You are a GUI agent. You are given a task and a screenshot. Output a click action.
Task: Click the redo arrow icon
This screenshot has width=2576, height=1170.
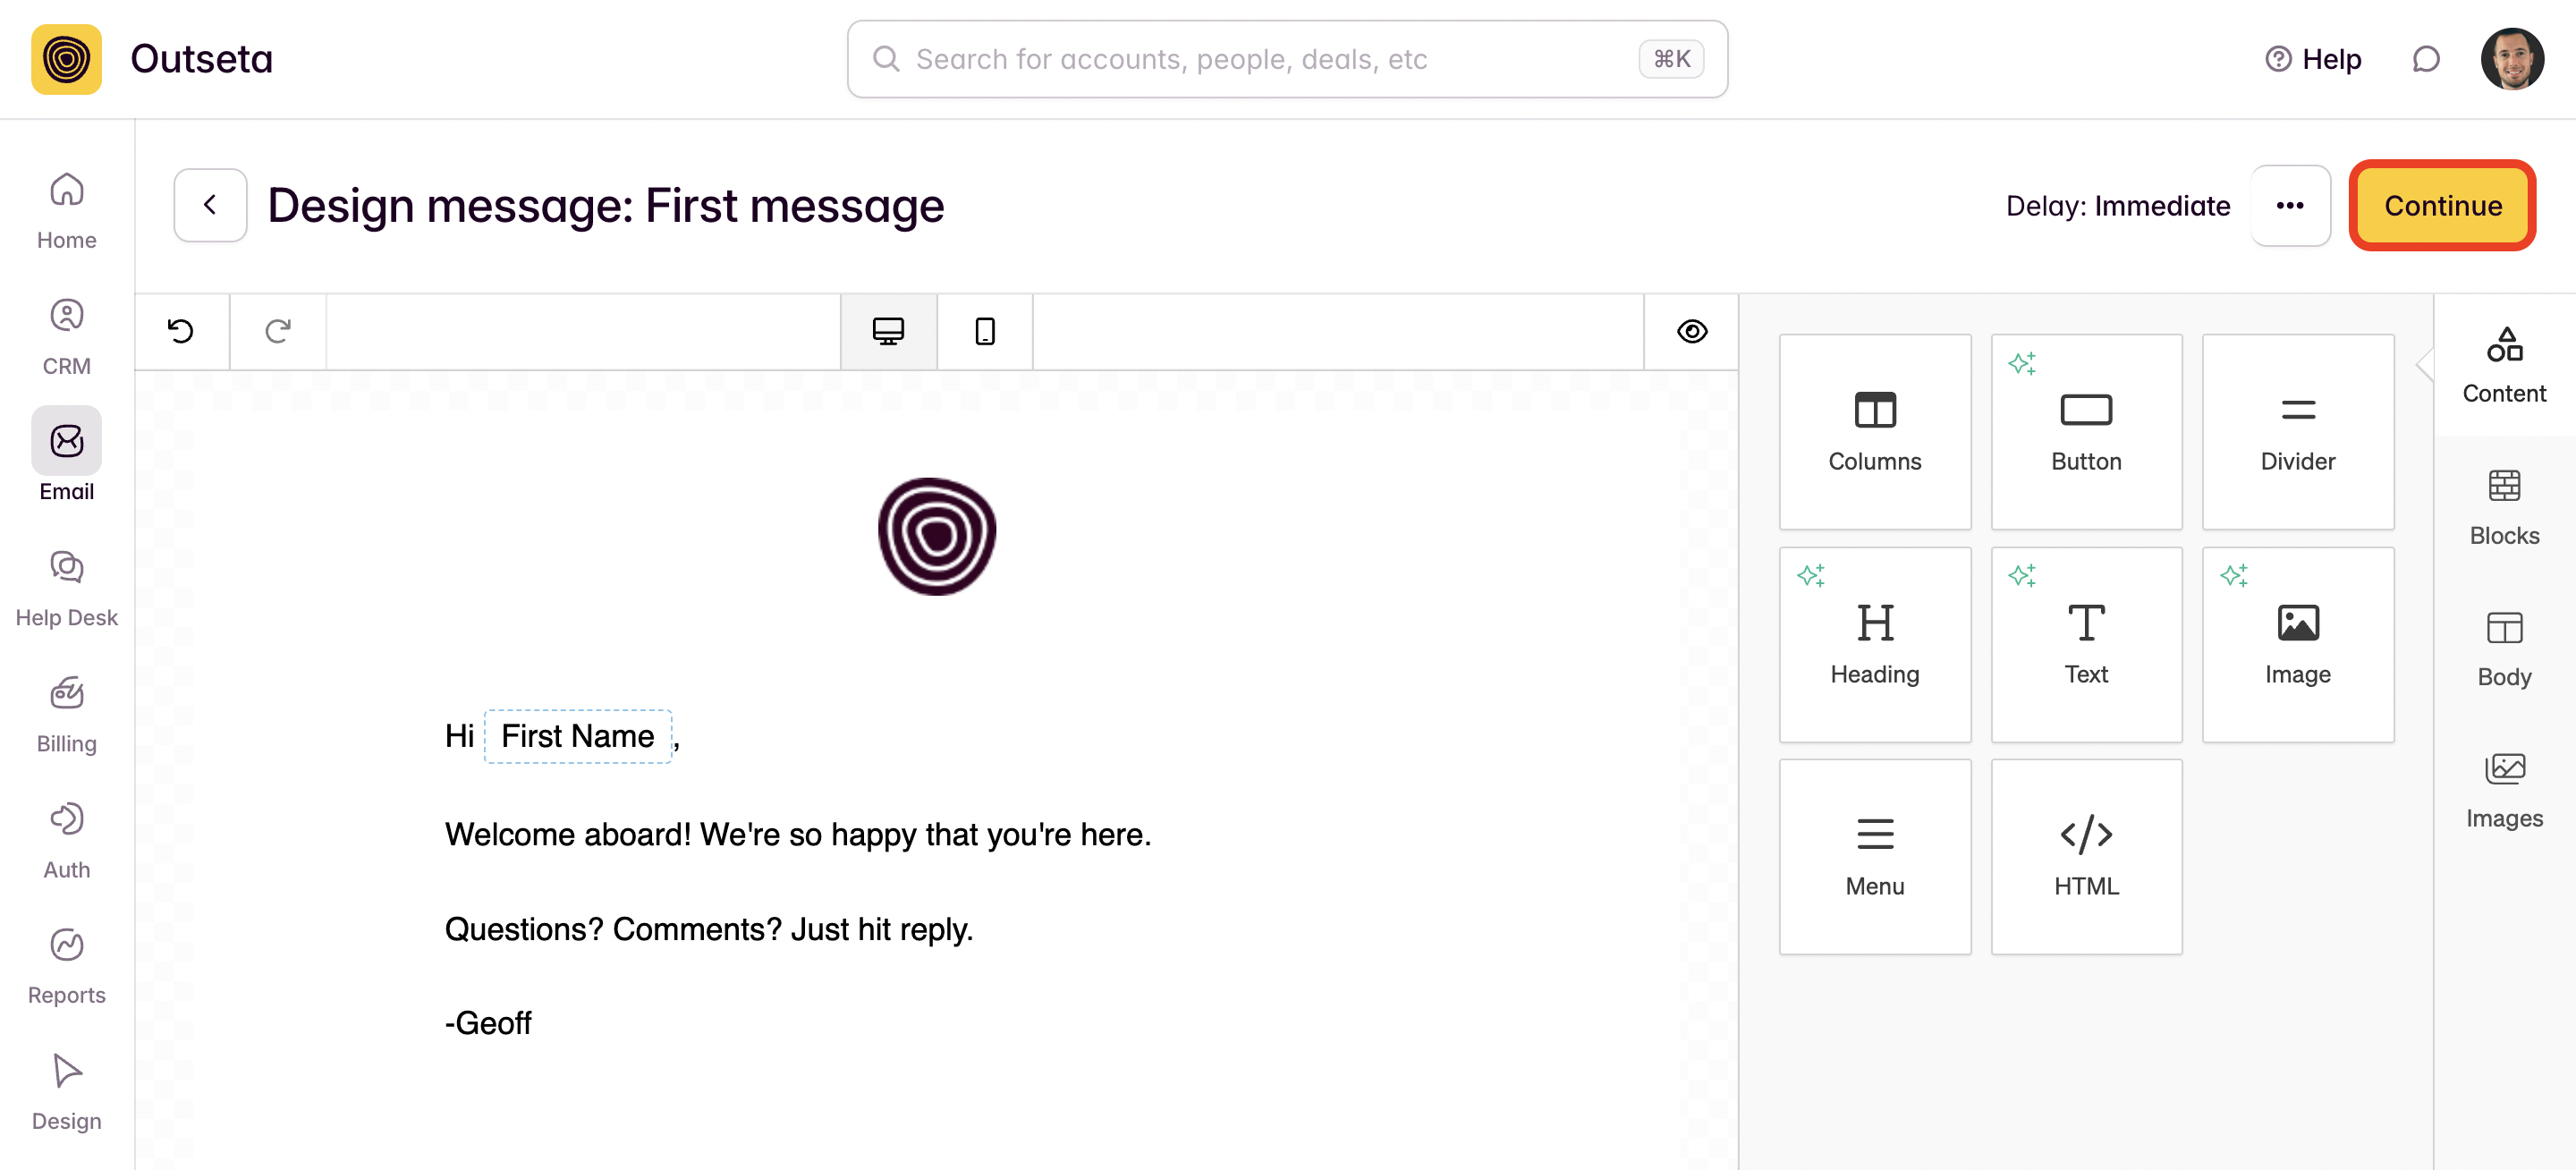[x=278, y=331]
